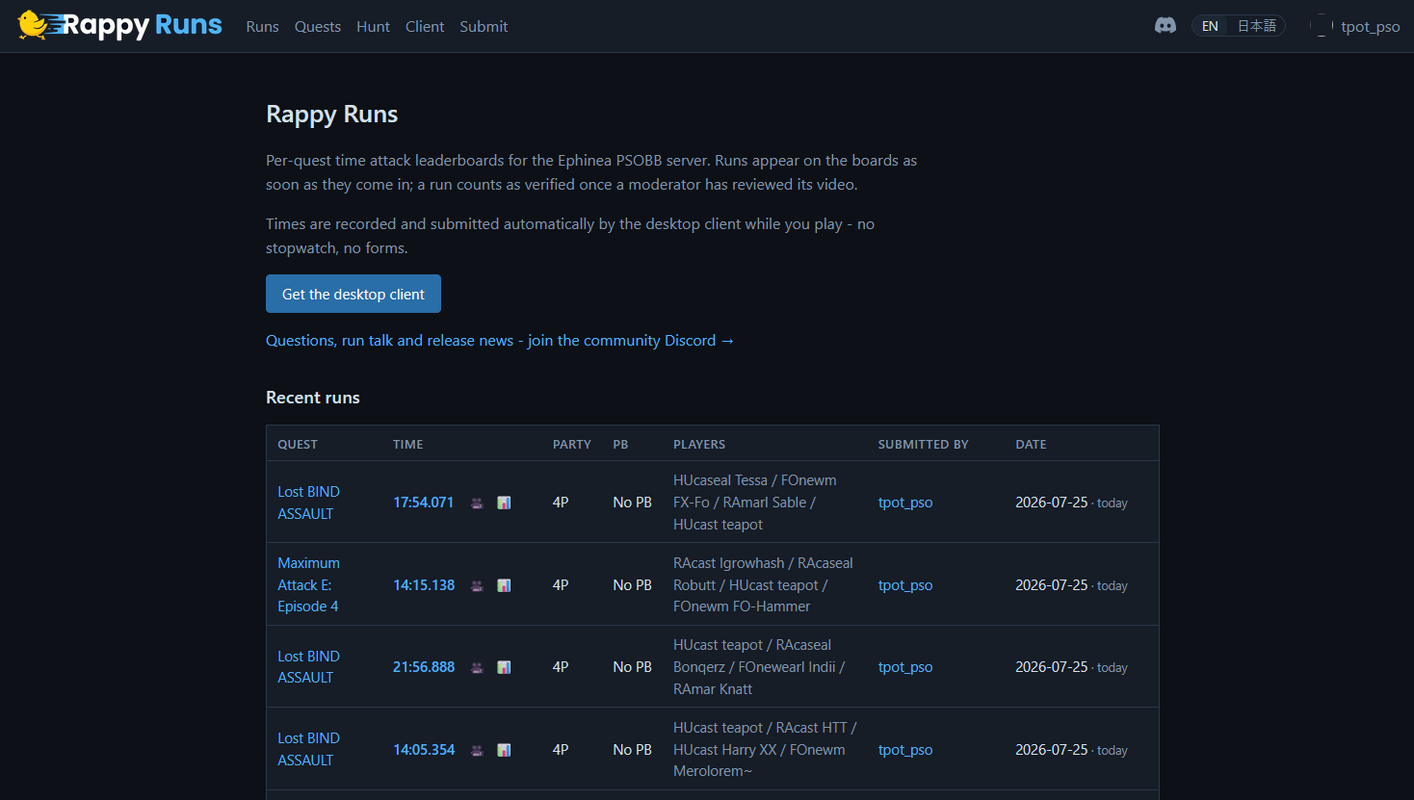Follow the join the community Discord link

[x=500, y=340]
